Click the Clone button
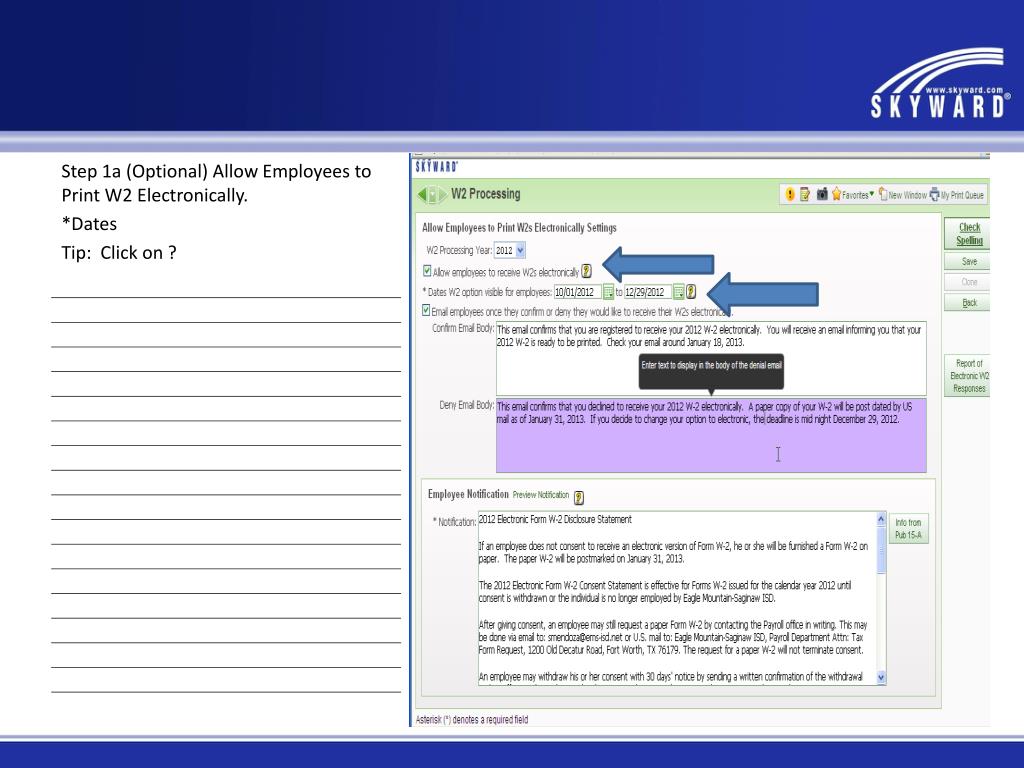 969,282
